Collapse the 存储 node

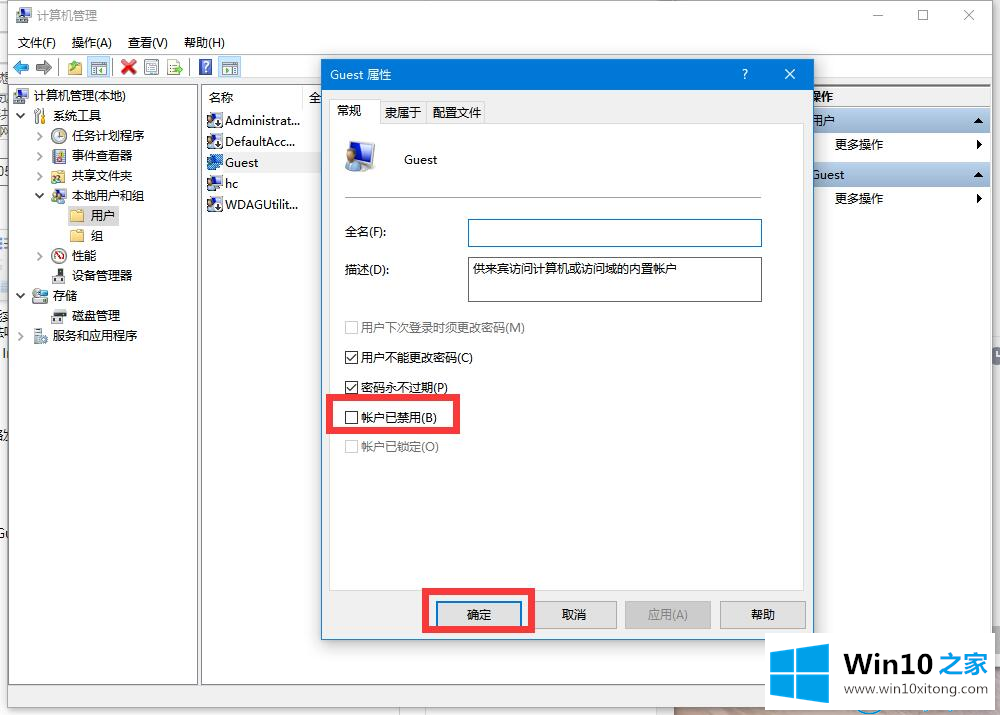coord(20,295)
